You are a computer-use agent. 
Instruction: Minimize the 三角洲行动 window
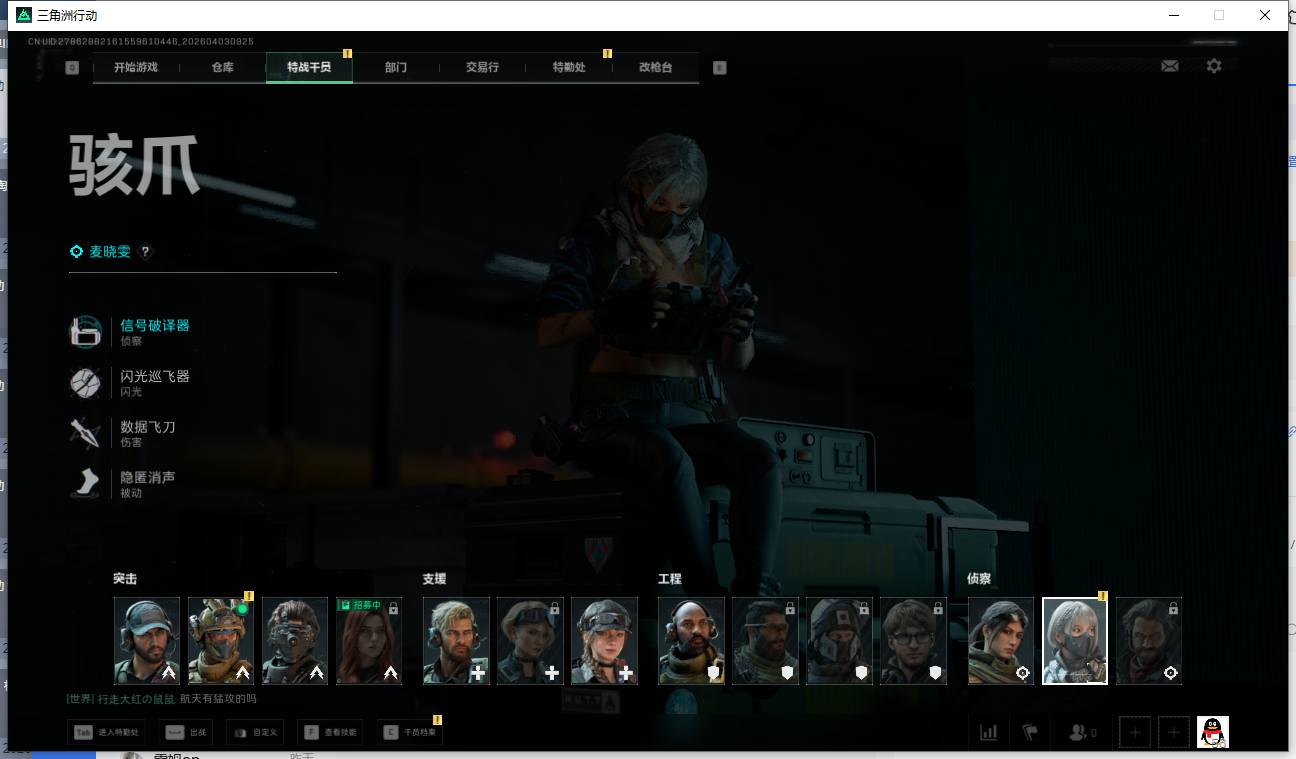click(x=1172, y=15)
